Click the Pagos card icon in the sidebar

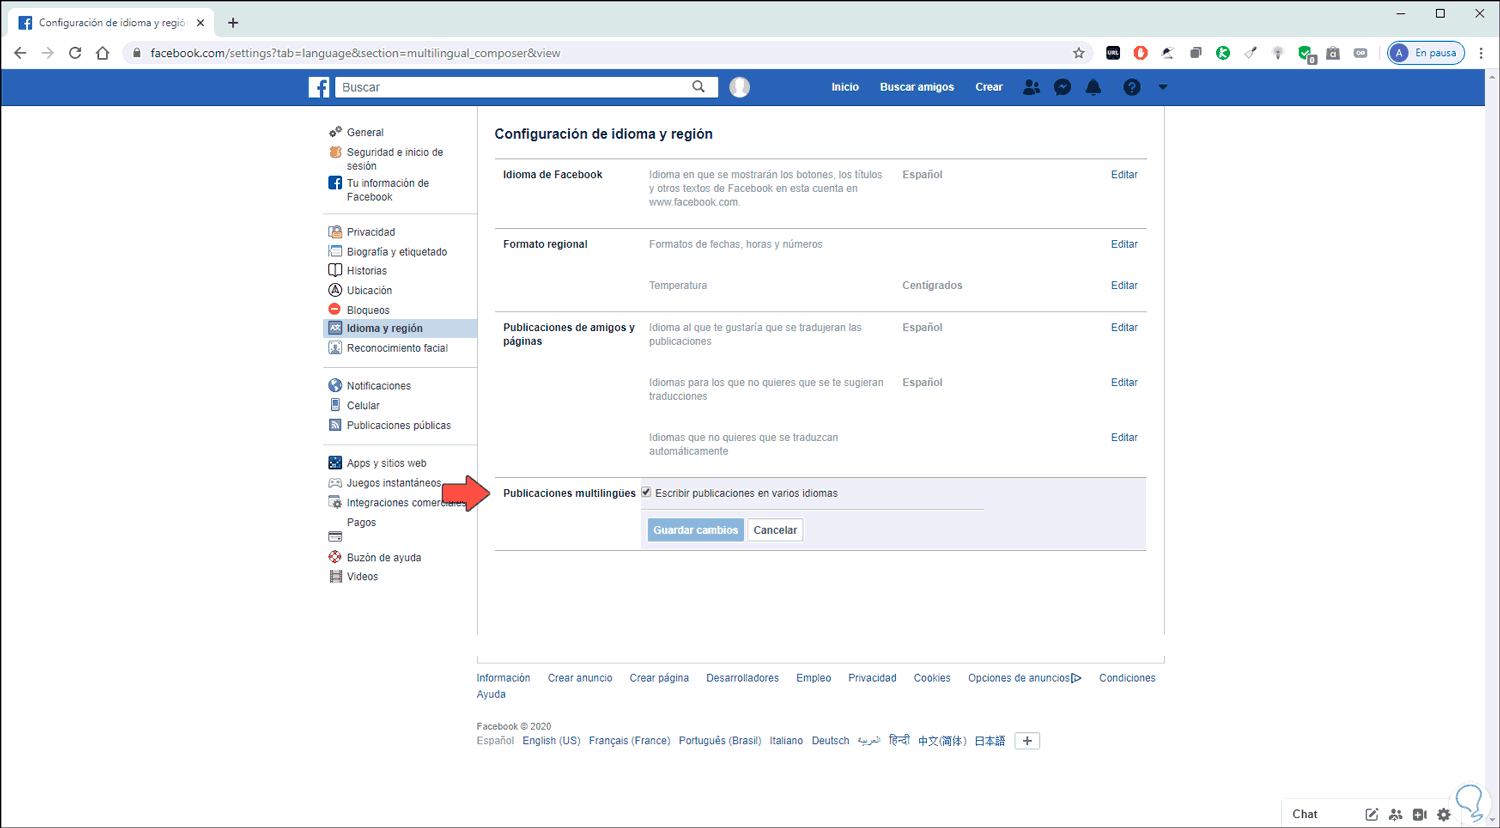pyautogui.click(x=335, y=537)
